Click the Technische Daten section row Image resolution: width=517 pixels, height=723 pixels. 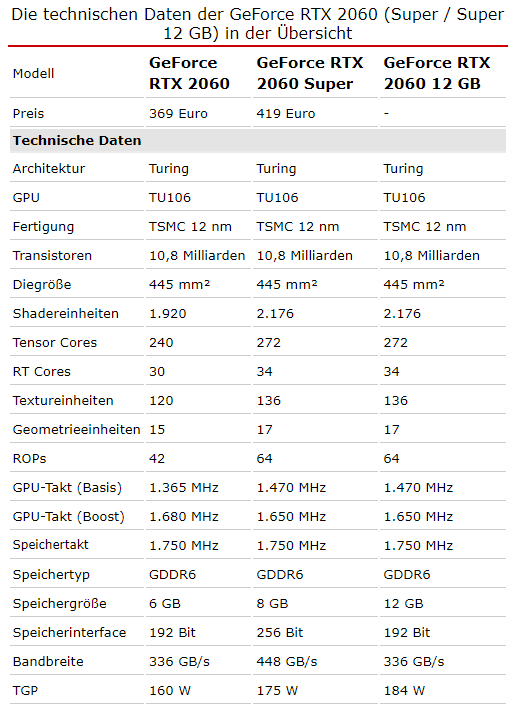pos(258,141)
